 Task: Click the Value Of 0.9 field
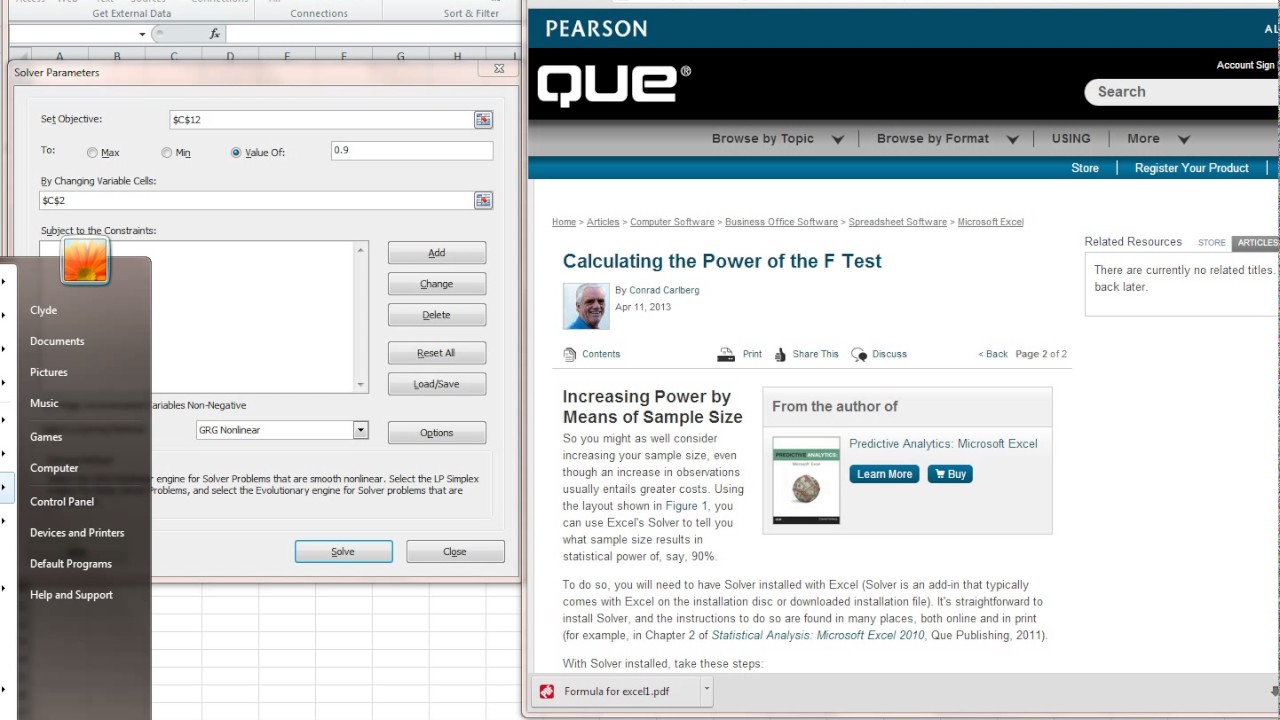pyautogui.click(x=412, y=151)
